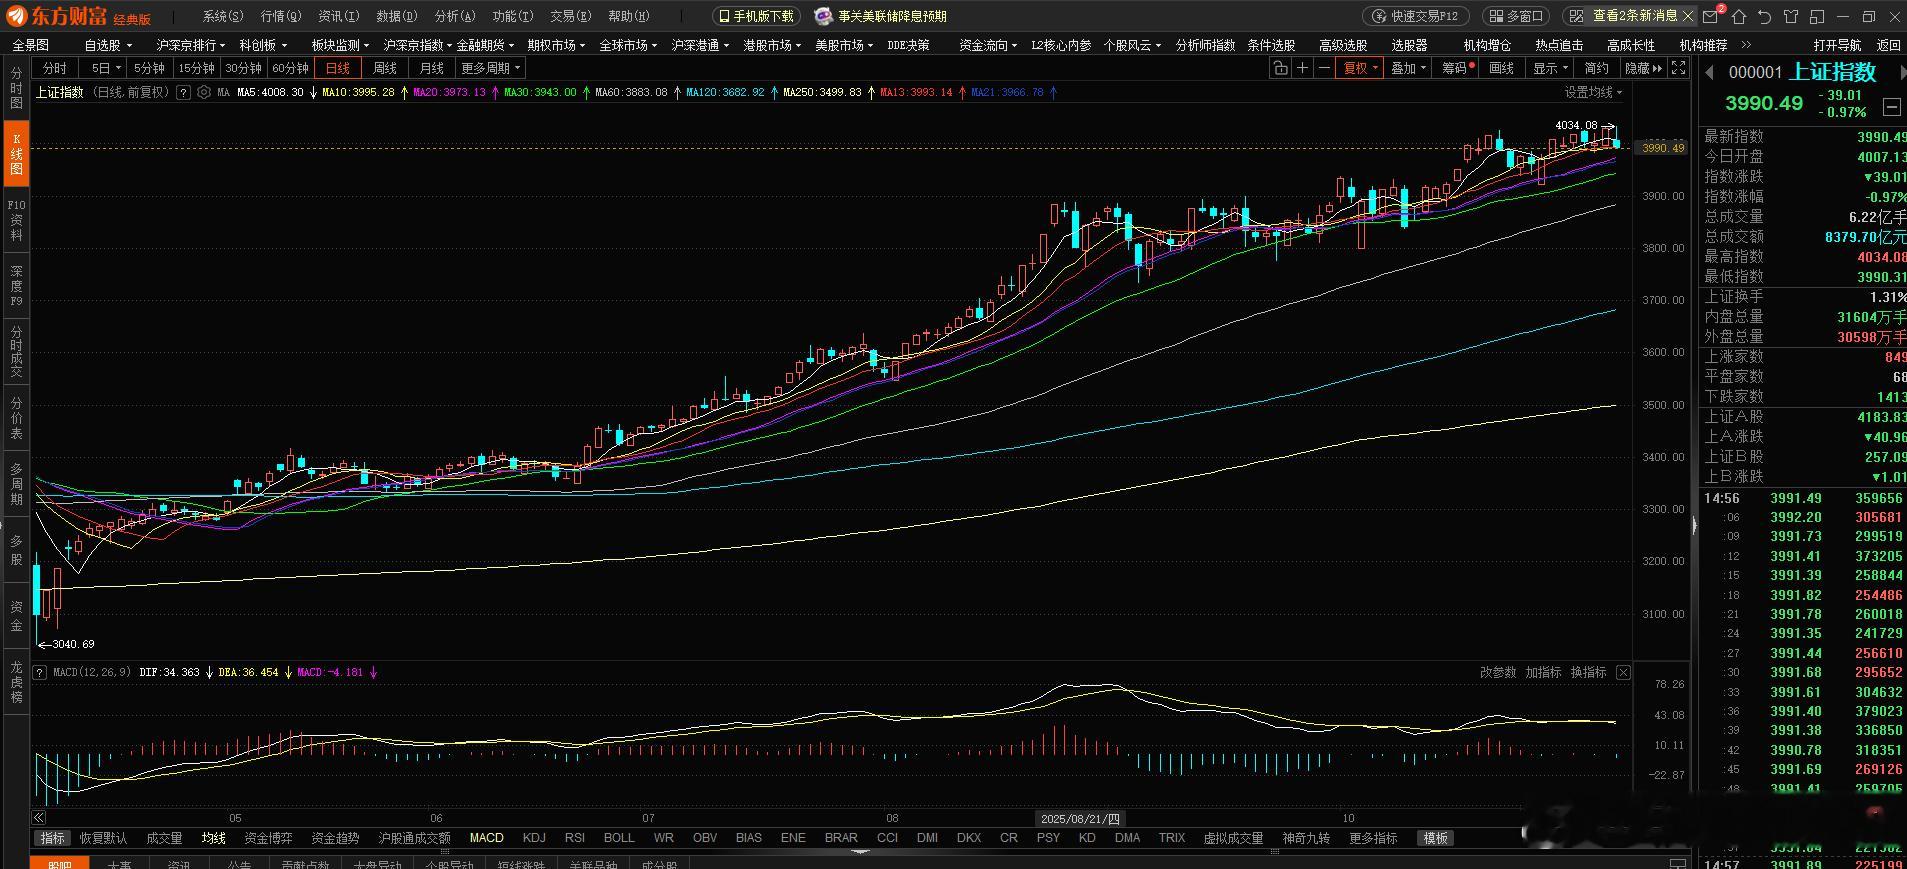Viewport: 1907px width, 869px height.
Task: Select the KDJ indicator tab
Action: (x=534, y=838)
